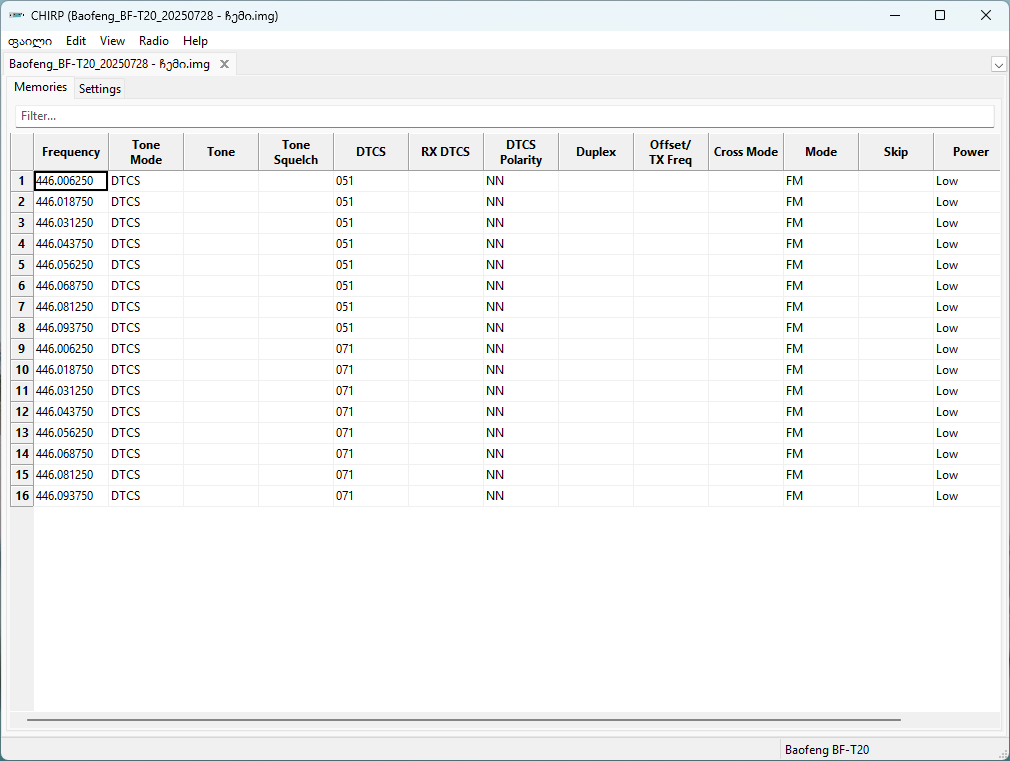The width and height of the screenshot is (1010, 761).
Task: Click the DTCS column header
Action: click(x=371, y=152)
